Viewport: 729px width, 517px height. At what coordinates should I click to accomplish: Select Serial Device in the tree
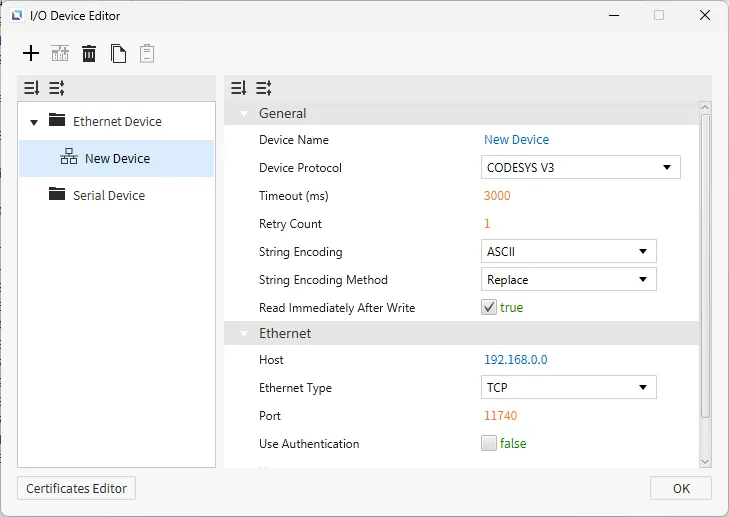108,196
